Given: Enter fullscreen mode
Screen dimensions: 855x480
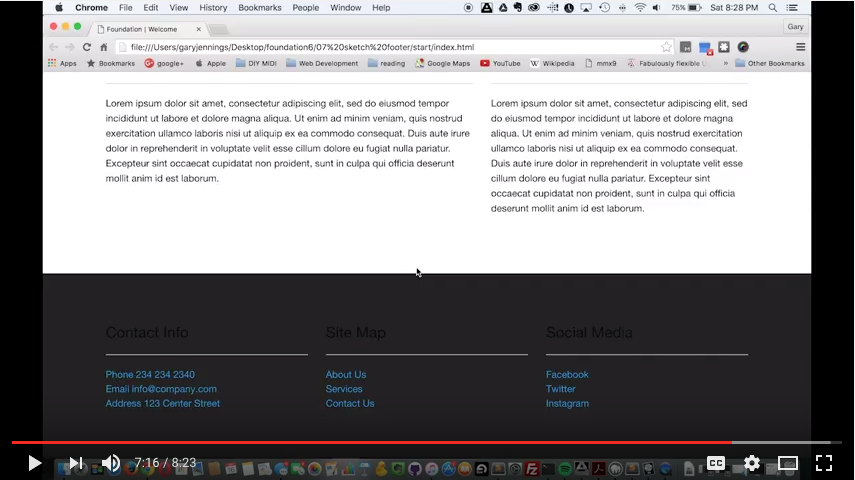Looking at the screenshot, I should pyautogui.click(x=823, y=463).
